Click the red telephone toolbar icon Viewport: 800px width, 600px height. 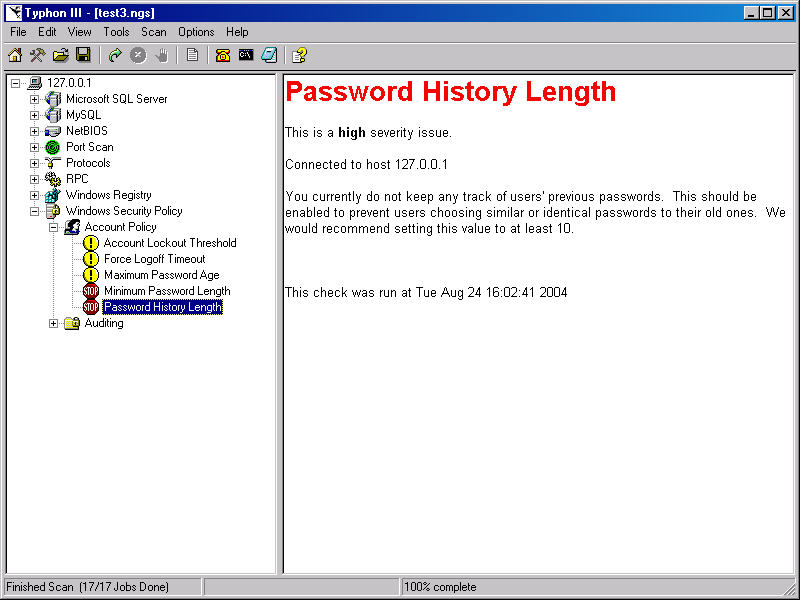click(223, 55)
